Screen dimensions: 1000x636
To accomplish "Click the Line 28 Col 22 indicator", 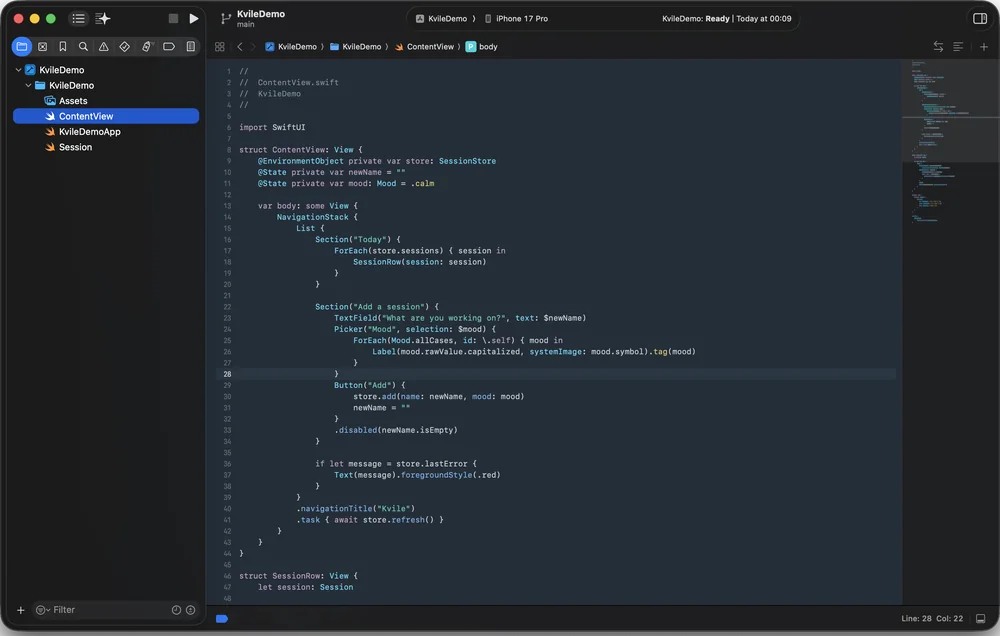I will point(932,618).
